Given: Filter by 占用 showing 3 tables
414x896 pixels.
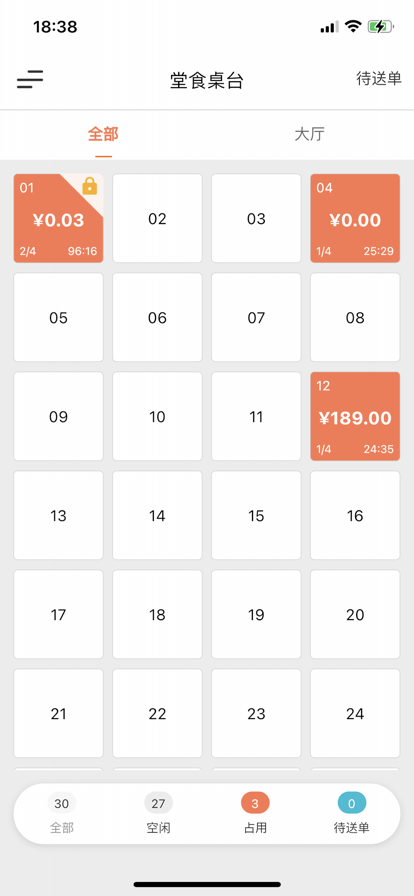Looking at the screenshot, I should [x=255, y=813].
